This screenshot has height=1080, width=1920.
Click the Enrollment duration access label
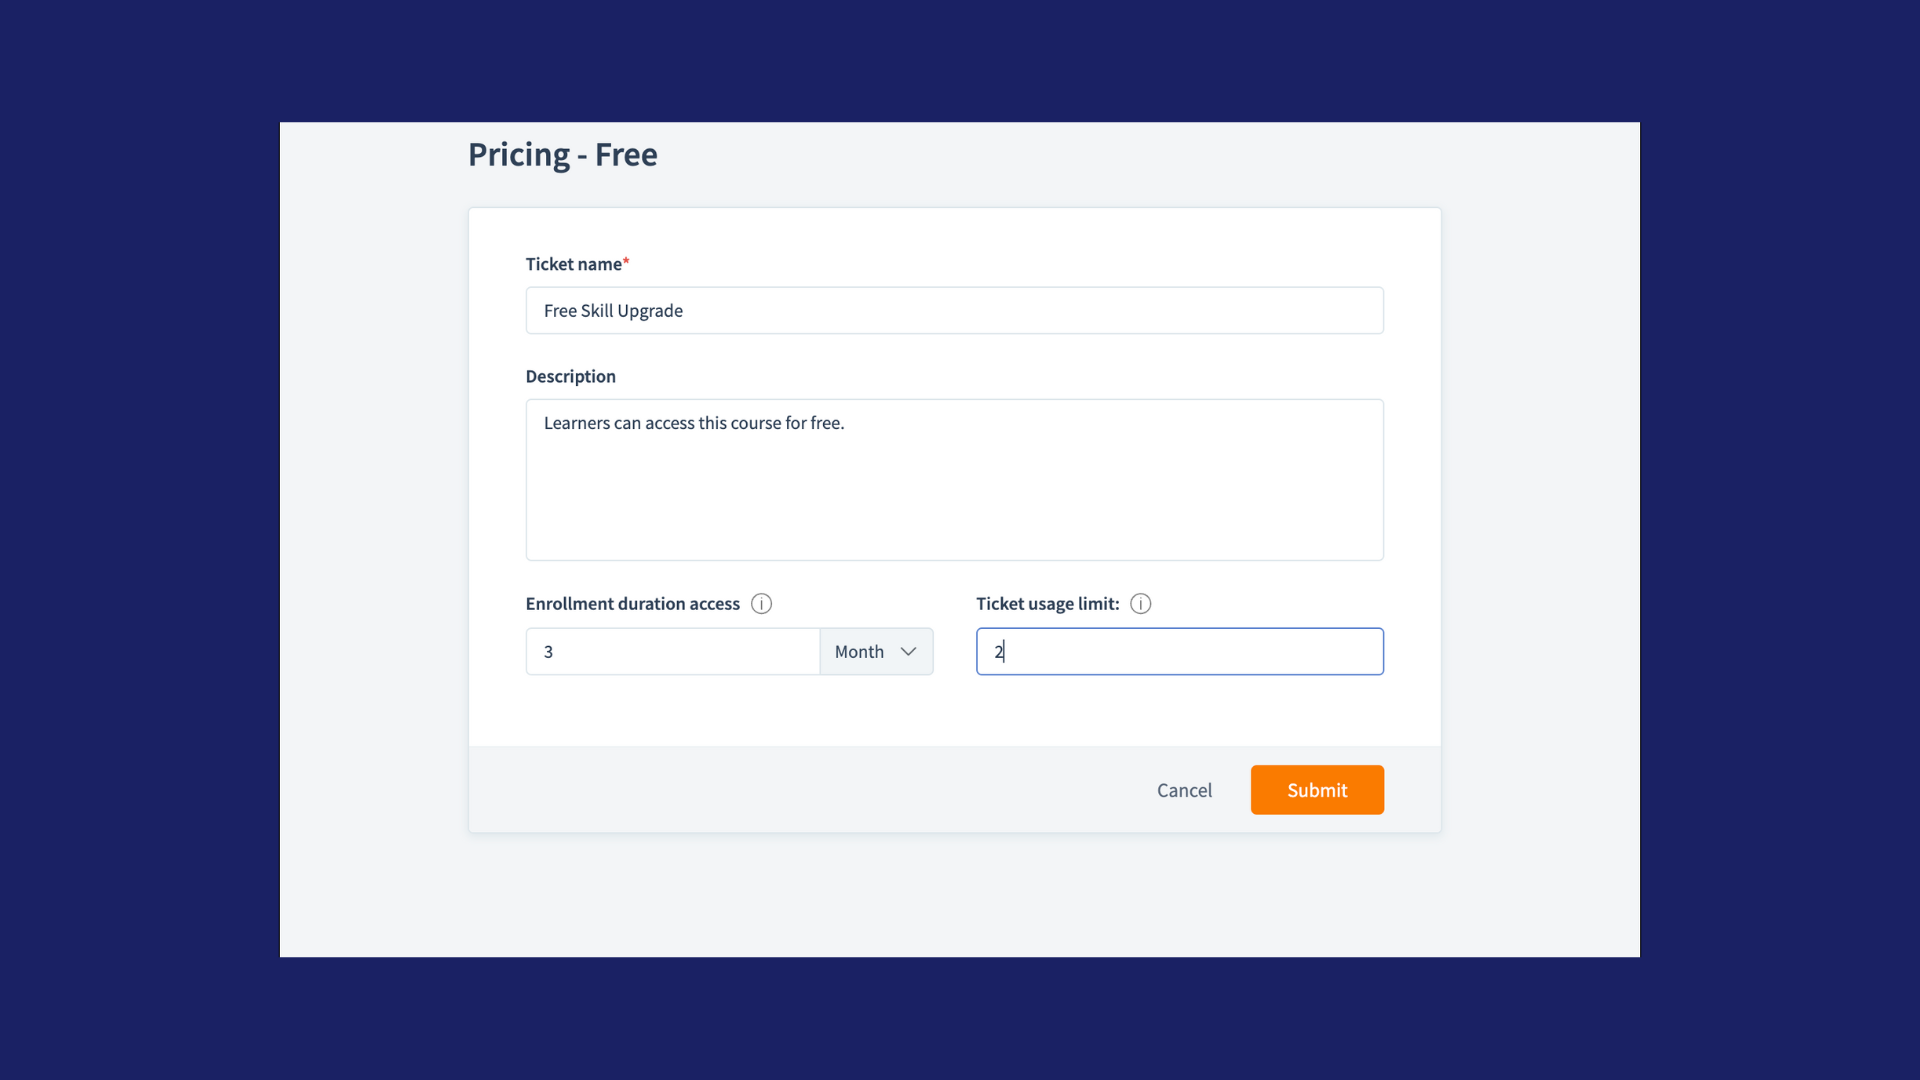pyautogui.click(x=632, y=604)
